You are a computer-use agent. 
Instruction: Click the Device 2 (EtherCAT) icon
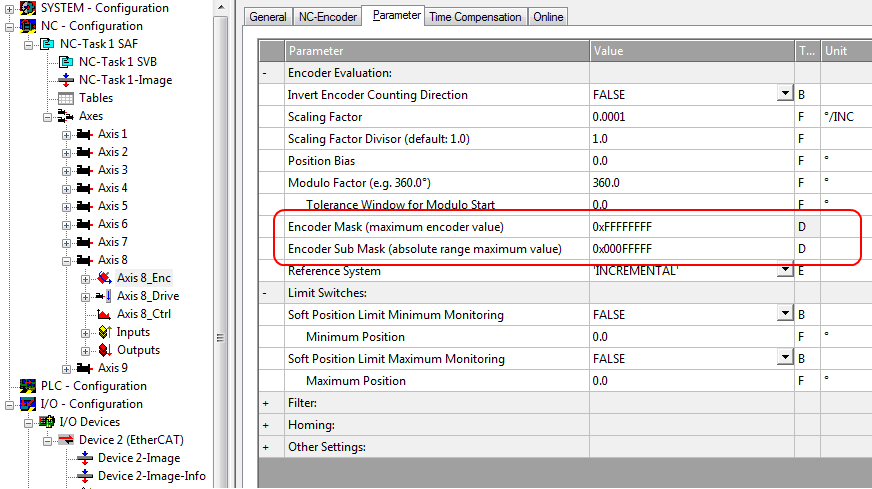click(x=66, y=439)
